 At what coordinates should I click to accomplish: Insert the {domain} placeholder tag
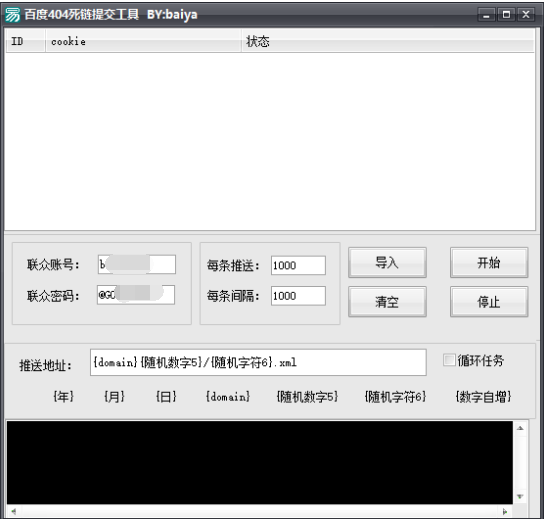click(x=228, y=396)
